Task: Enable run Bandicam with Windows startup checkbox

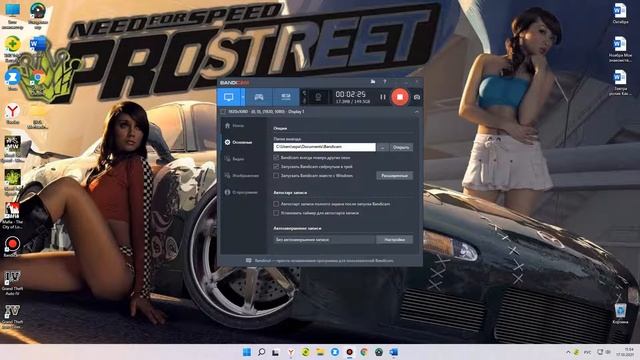Action: click(276, 176)
